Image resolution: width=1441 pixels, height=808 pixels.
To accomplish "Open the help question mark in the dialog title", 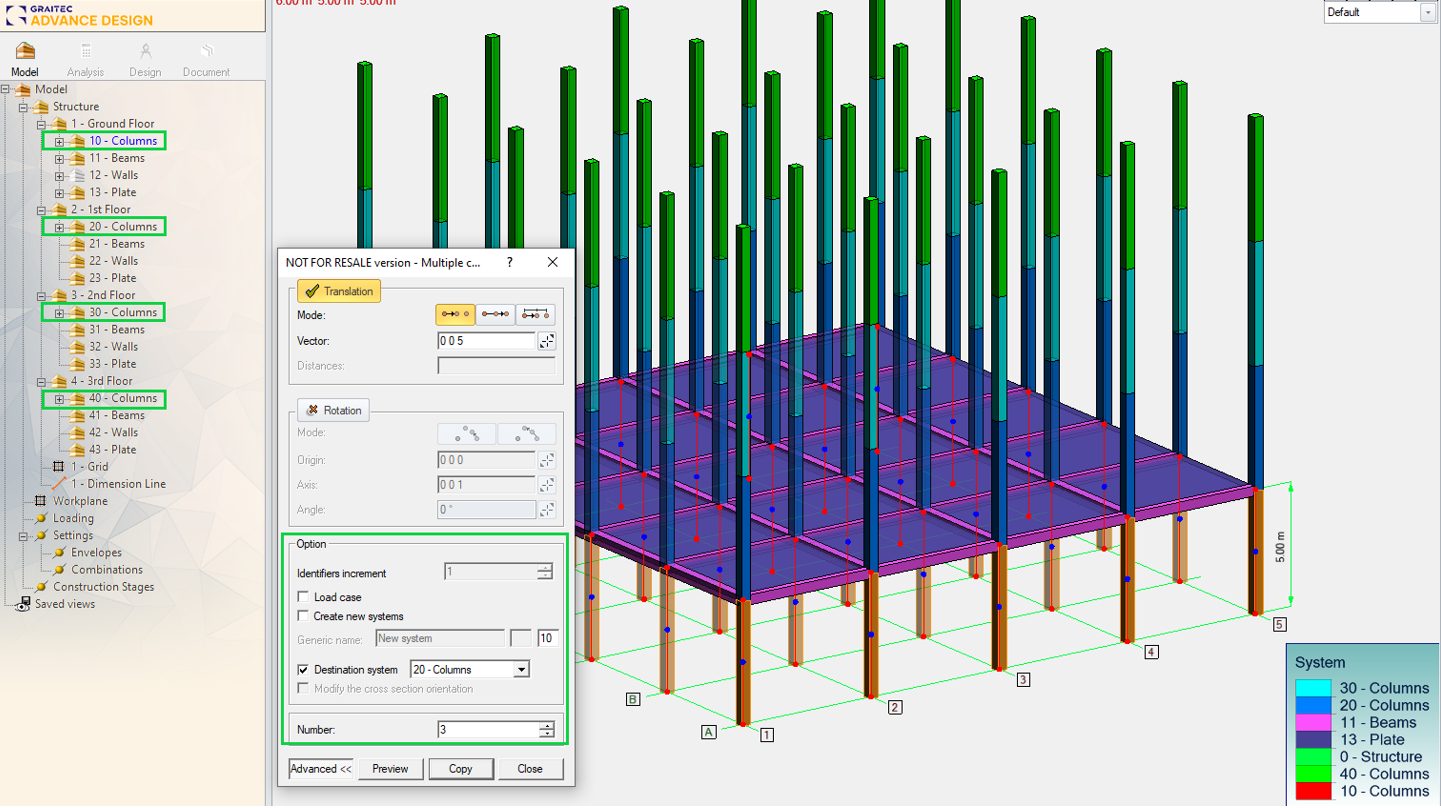I will (510, 262).
